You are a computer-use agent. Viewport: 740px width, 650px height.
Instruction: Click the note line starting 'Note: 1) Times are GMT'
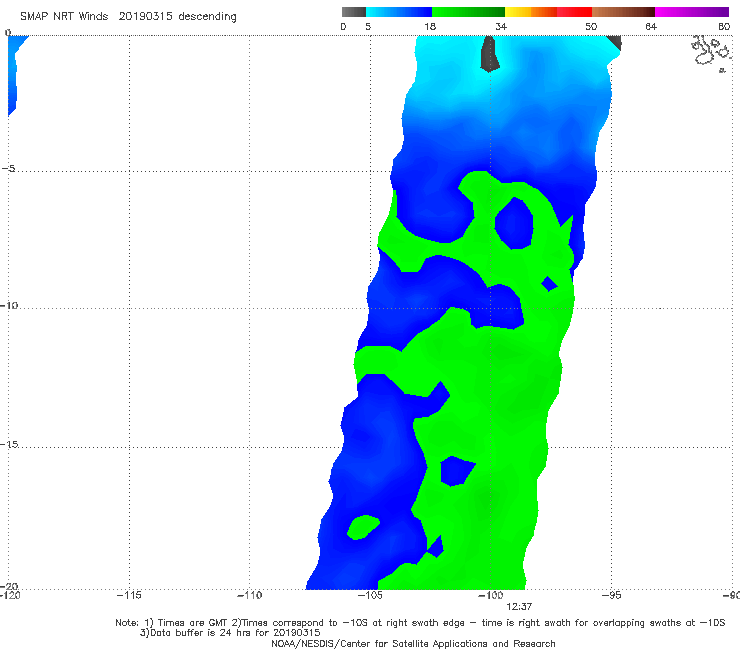(x=420, y=623)
